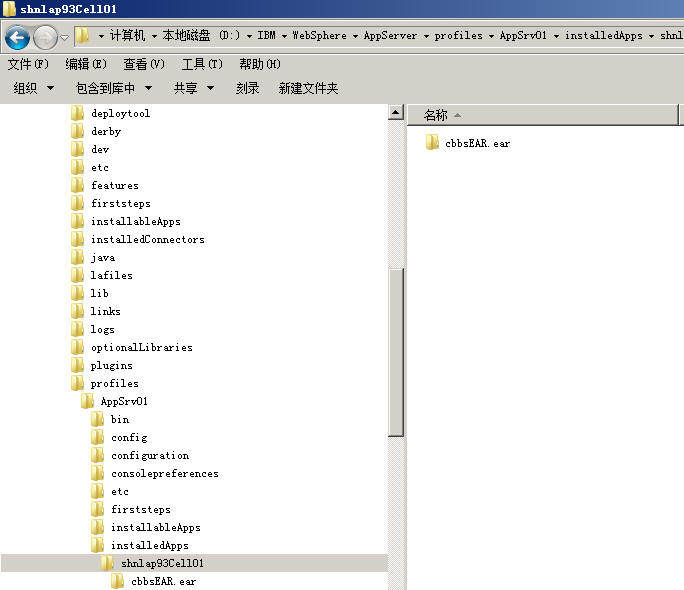Open the 组织 dropdown in the toolbar
This screenshot has height=590, width=684.
tap(34, 88)
